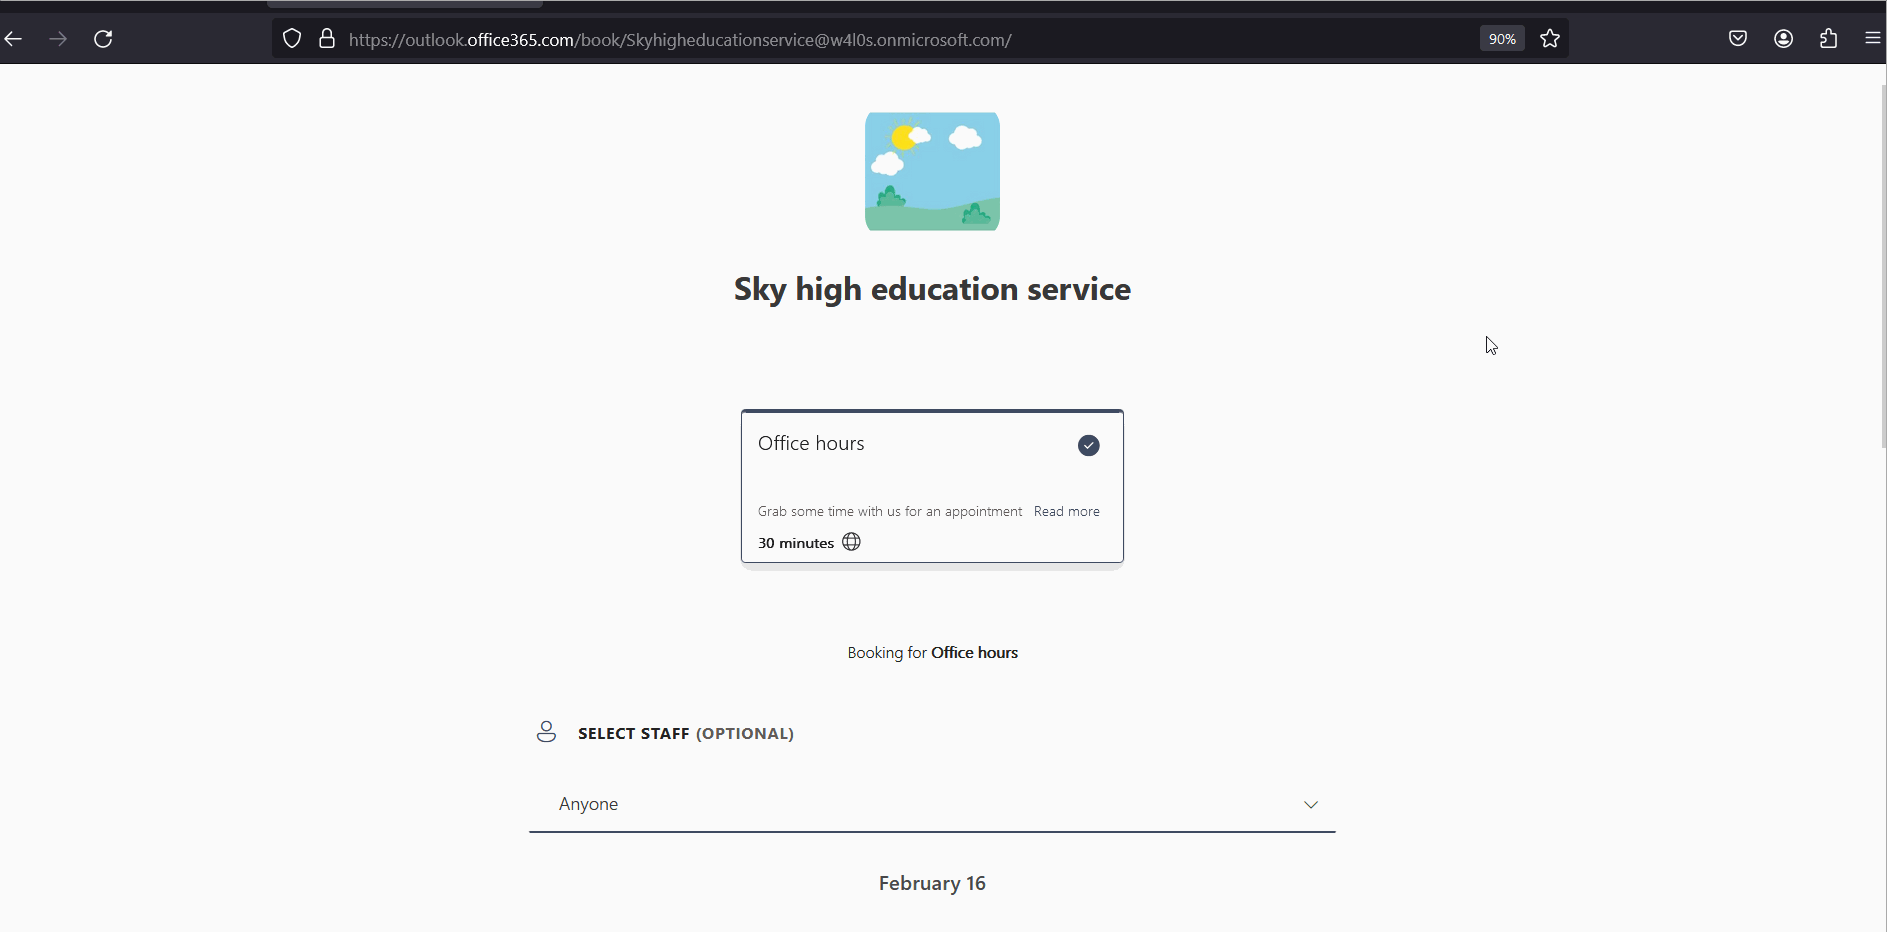Click the page's vertical scrollbar

(x=1883, y=270)
